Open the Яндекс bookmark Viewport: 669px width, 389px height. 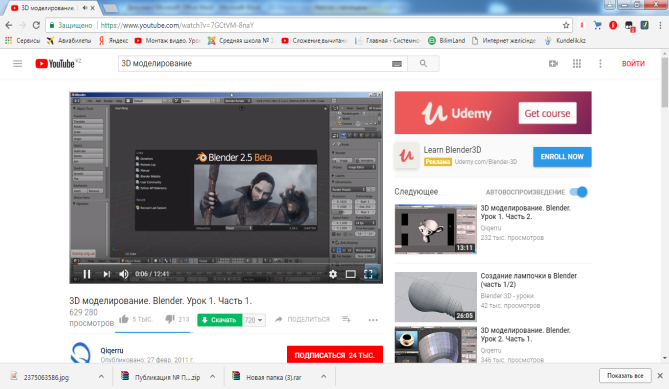[x=113, y=41]
